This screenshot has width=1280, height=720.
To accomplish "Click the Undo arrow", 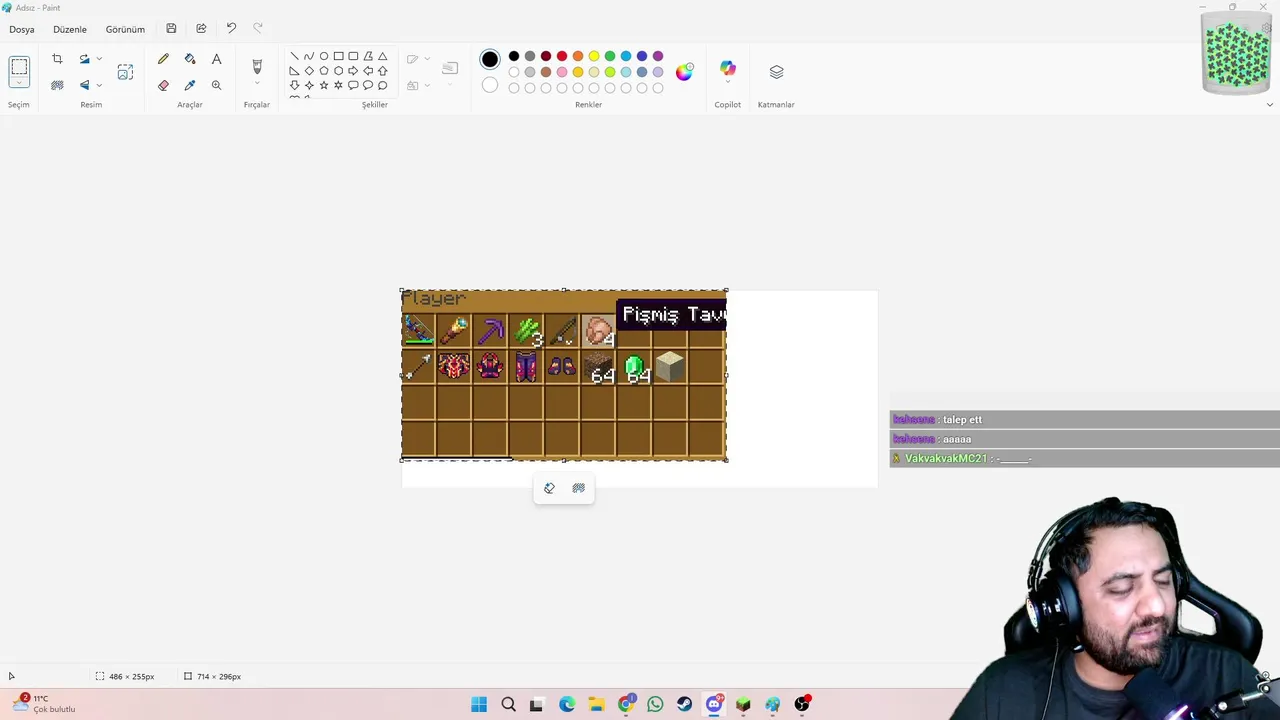I will [231, 29].
